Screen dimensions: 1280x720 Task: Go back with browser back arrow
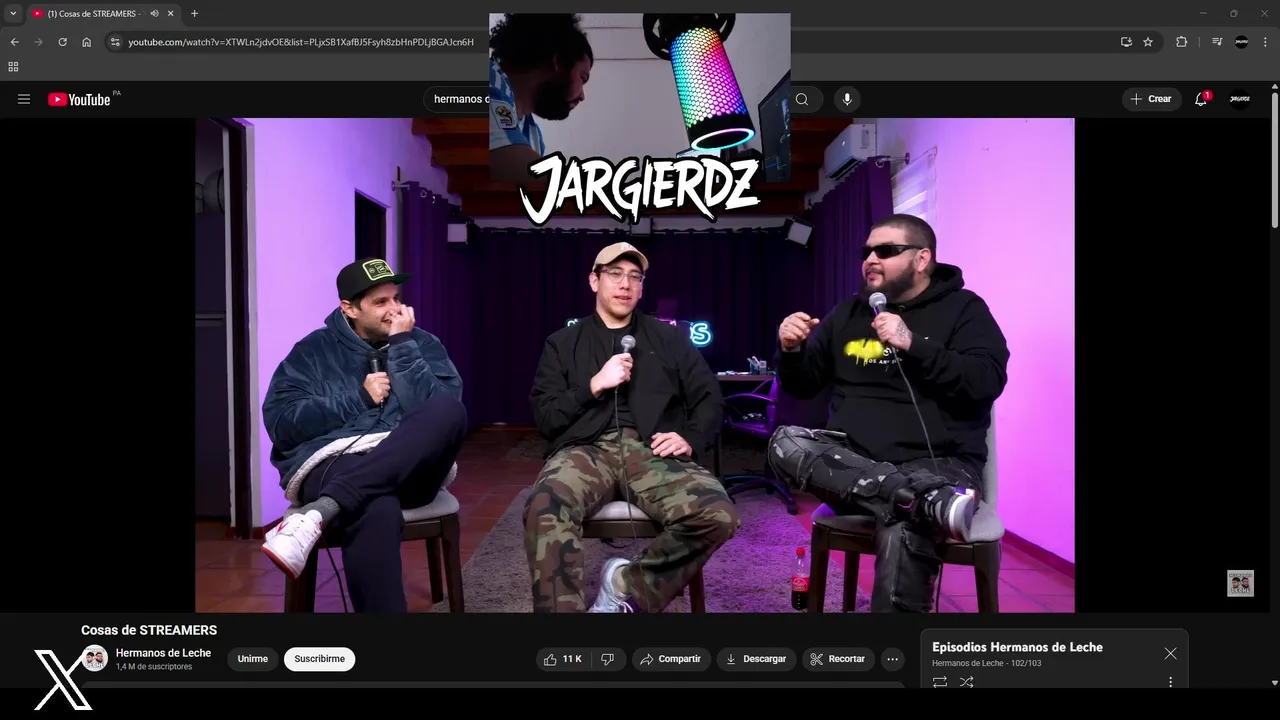pyautogui.click(x=14, y=42)
